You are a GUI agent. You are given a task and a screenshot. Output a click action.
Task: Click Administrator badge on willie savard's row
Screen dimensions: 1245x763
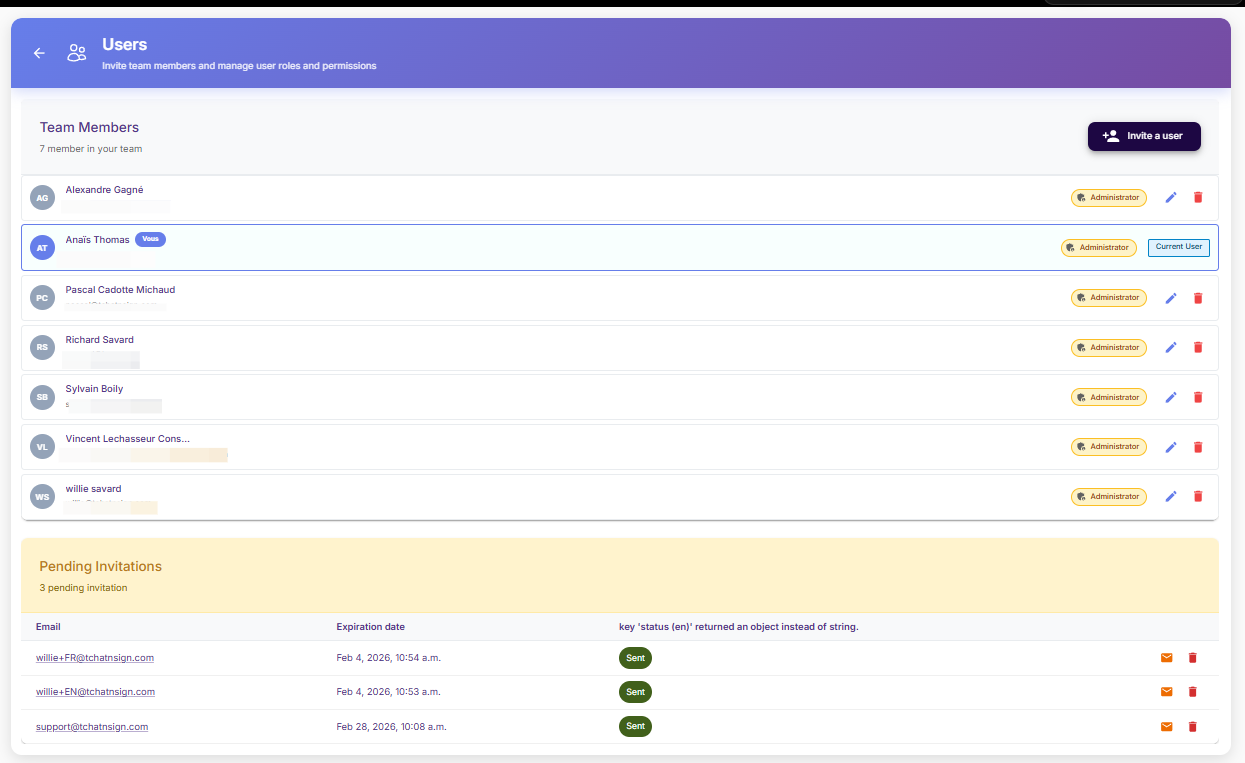(x=1109, y=497)
